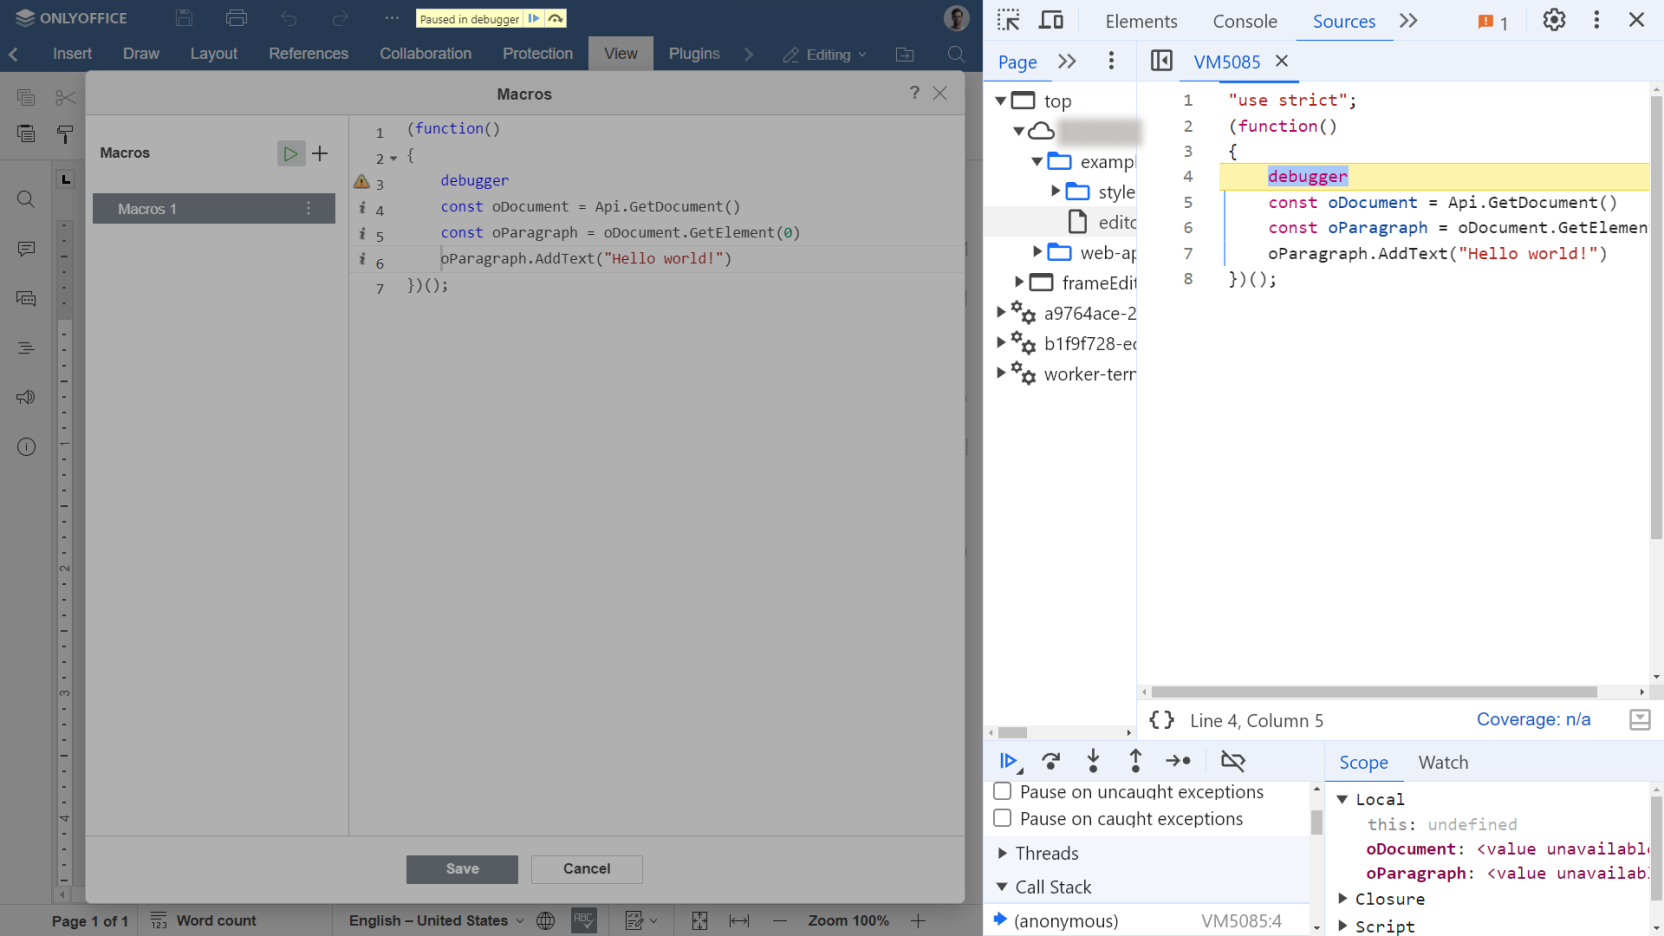Pretty print with curly braces icon

[1162, 720]
